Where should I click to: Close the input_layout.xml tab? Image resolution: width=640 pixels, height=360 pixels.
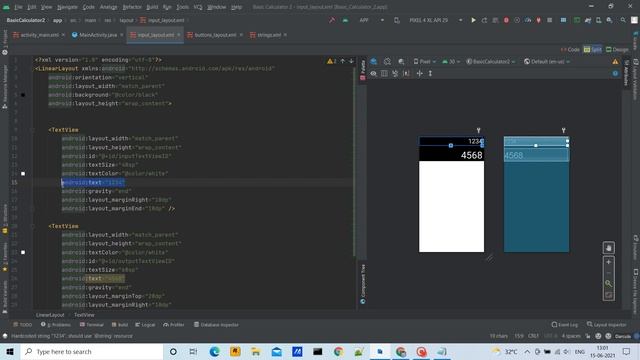click(x=178, y=35)
